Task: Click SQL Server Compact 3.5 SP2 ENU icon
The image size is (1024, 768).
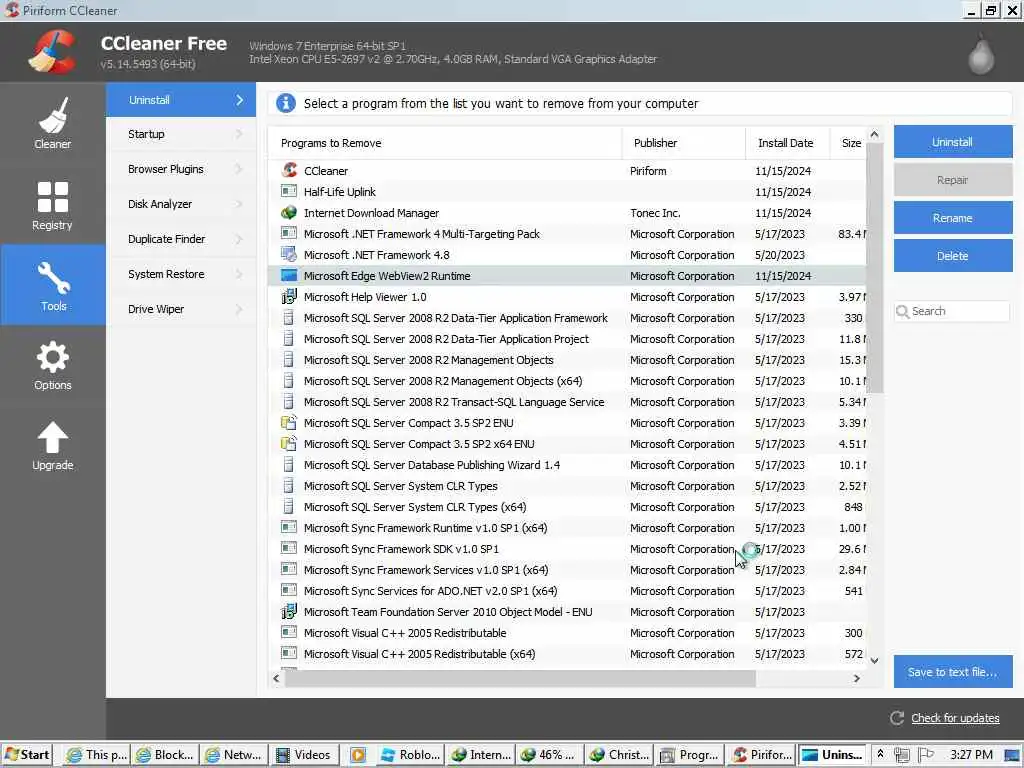Action: click(x=289, y=423)
